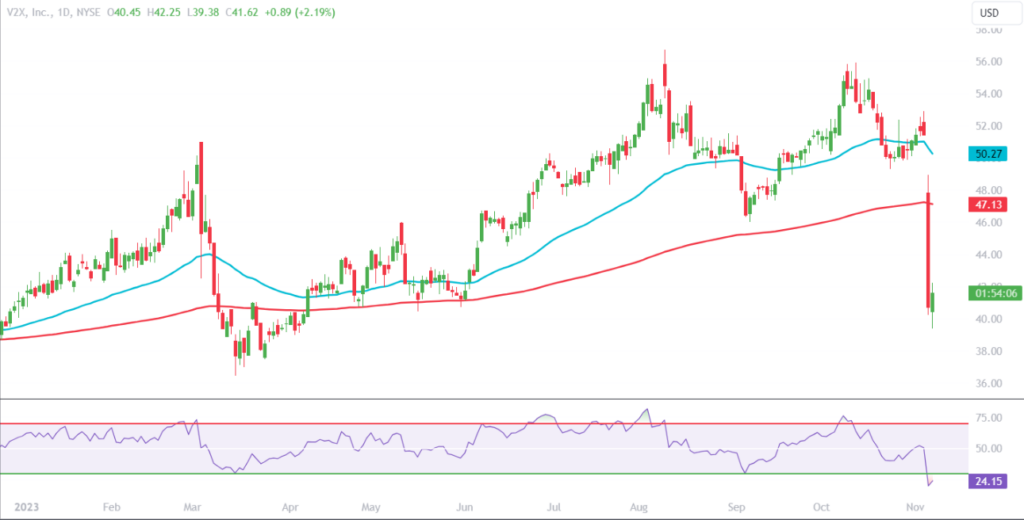
Task: Click the large red November crash candle
Action: coord(928,250)
